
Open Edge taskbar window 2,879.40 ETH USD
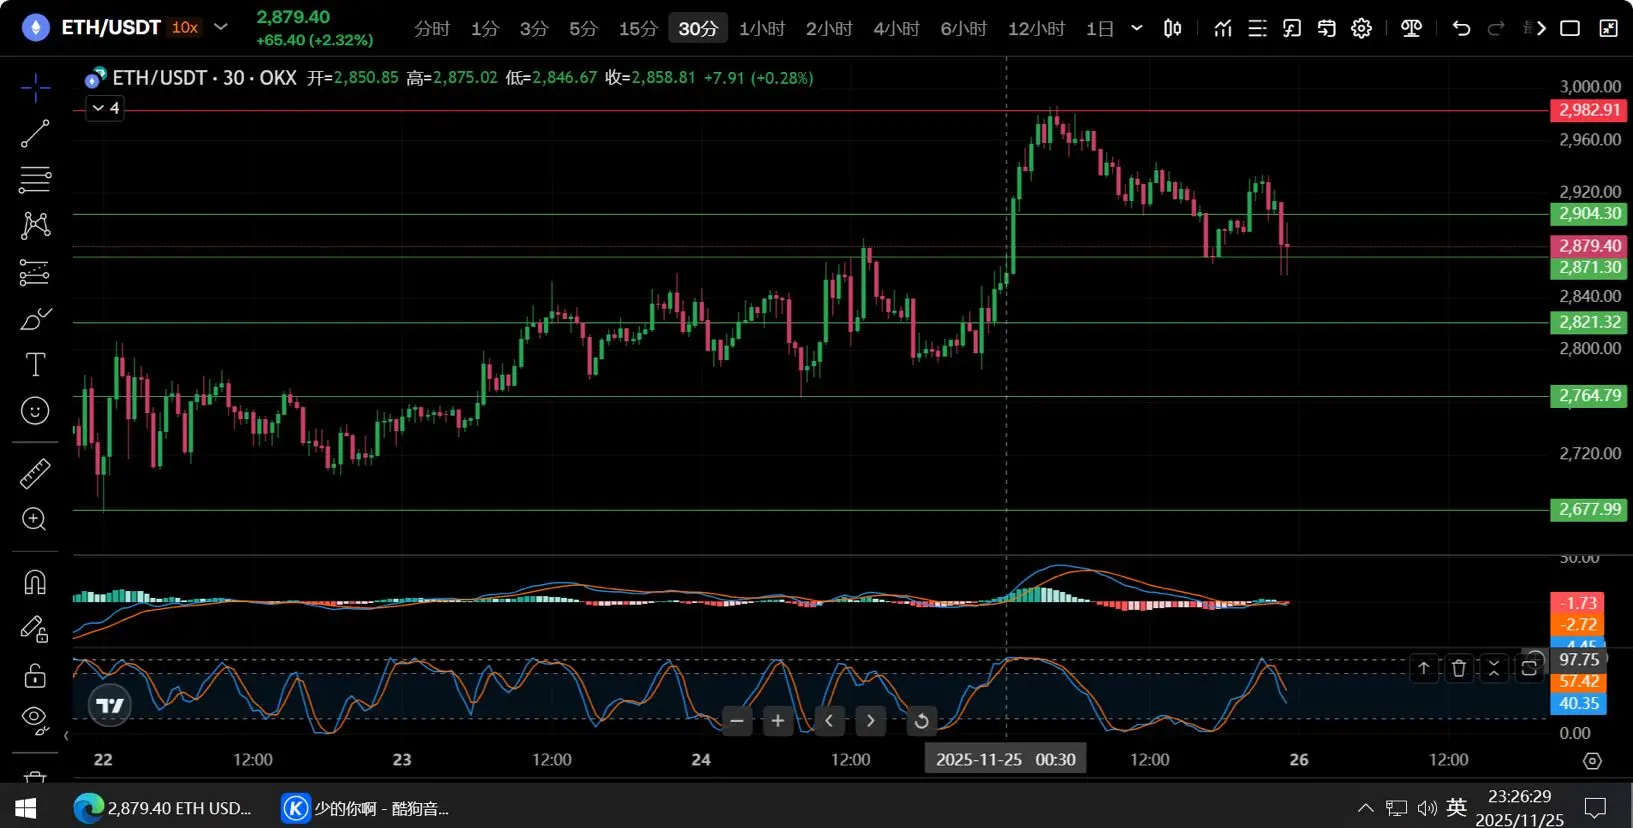tap(164, 807)
